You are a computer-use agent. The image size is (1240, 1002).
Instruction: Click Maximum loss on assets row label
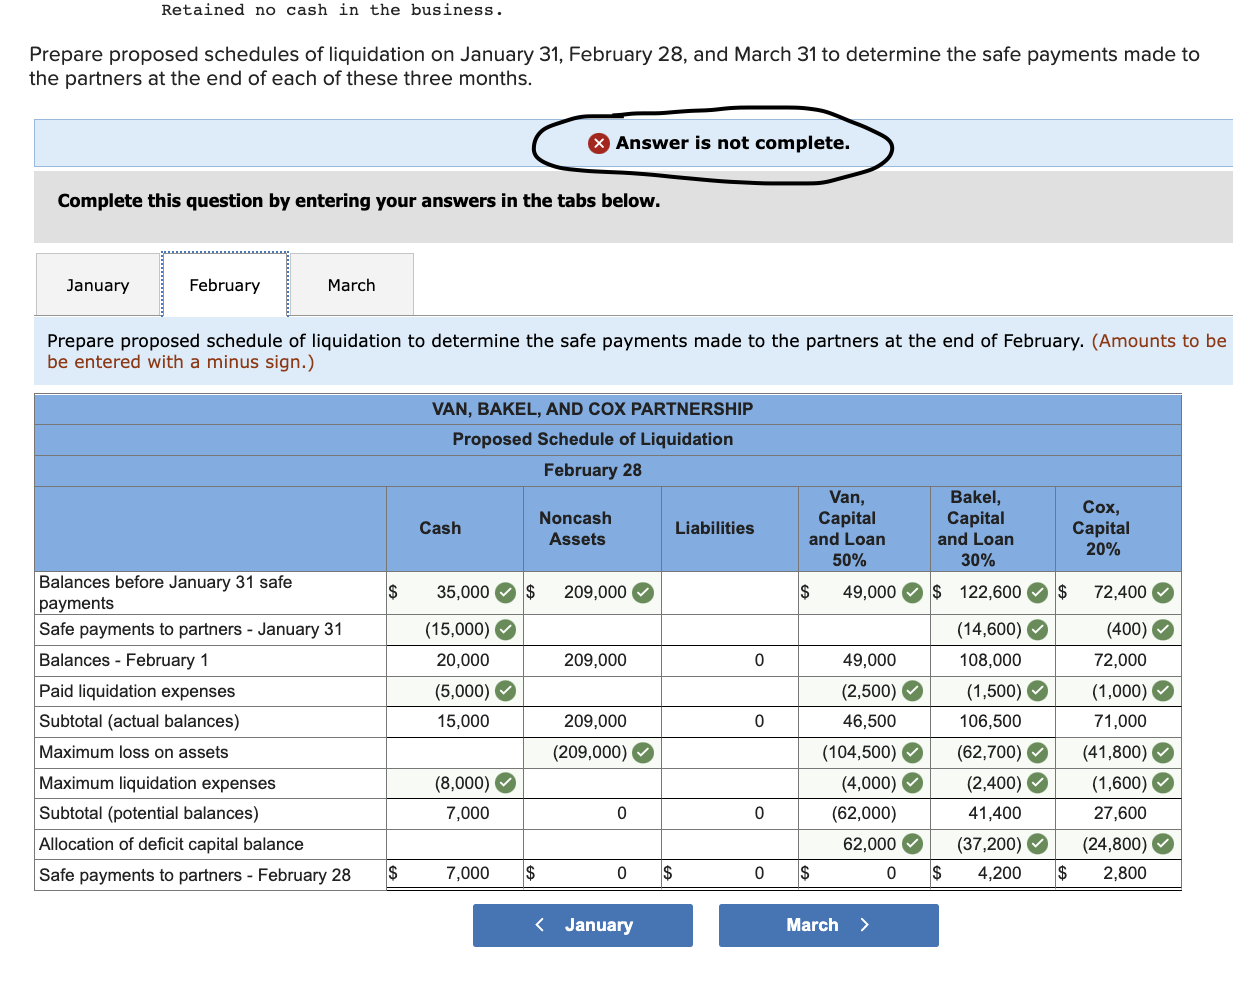pyautogui.click(x=134, y=752)
